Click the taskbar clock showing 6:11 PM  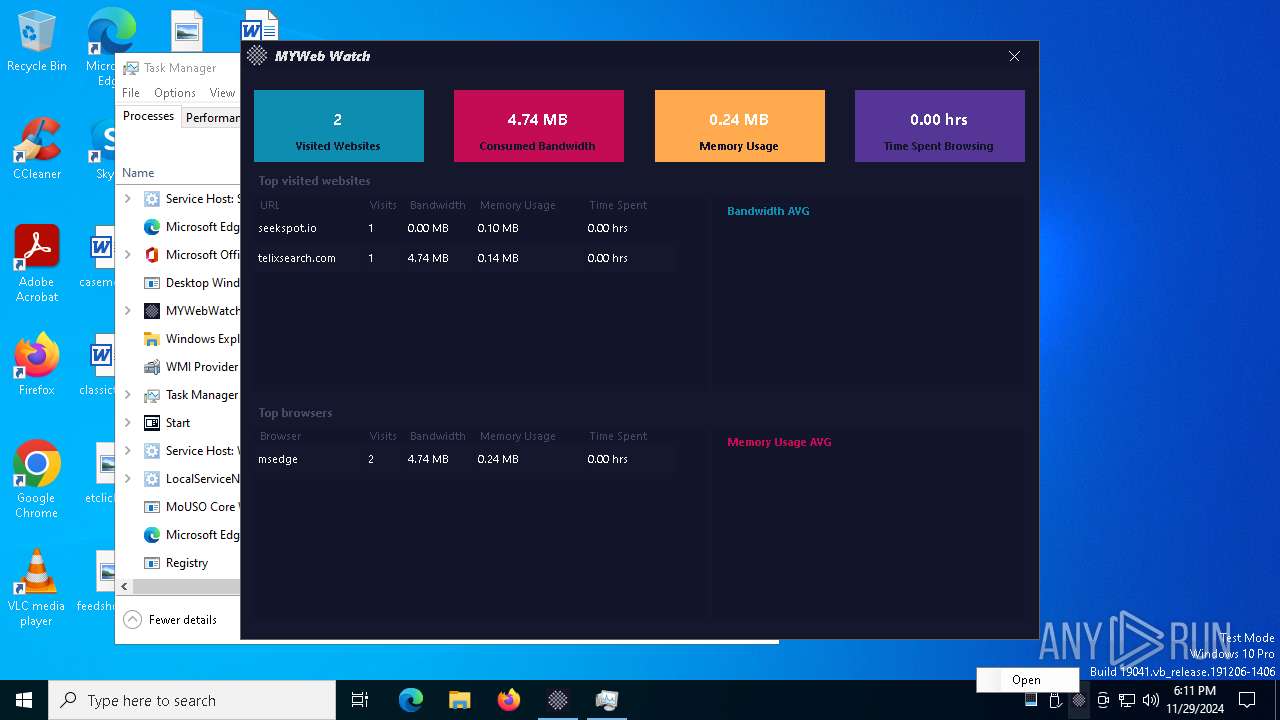point(1195,700)
